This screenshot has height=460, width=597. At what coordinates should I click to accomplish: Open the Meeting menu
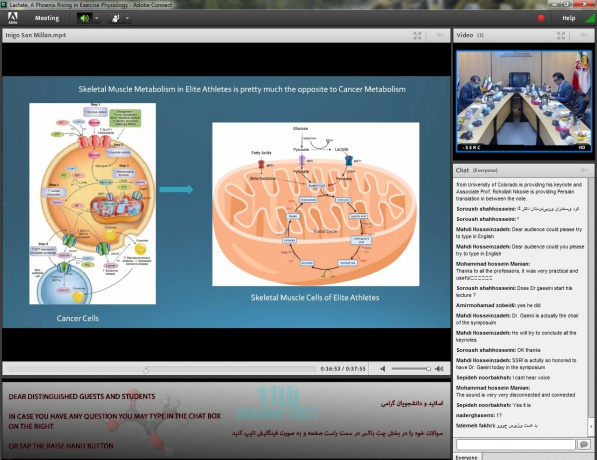click(x=47, y=18)
